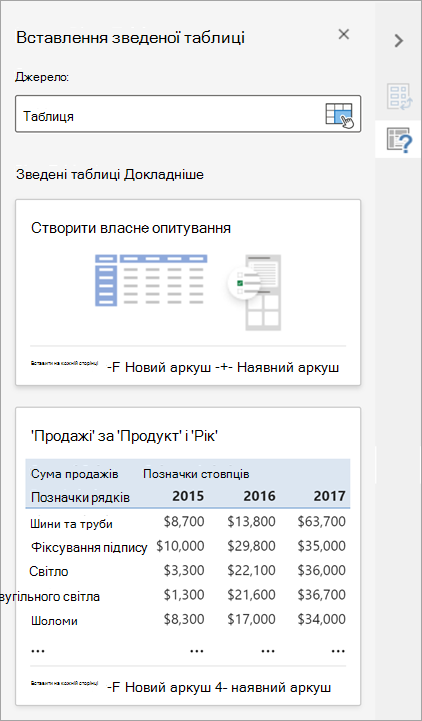Viewport: 422px width, 721px height.
Task: Click the $63,700 cell
Action: (321, 521)
